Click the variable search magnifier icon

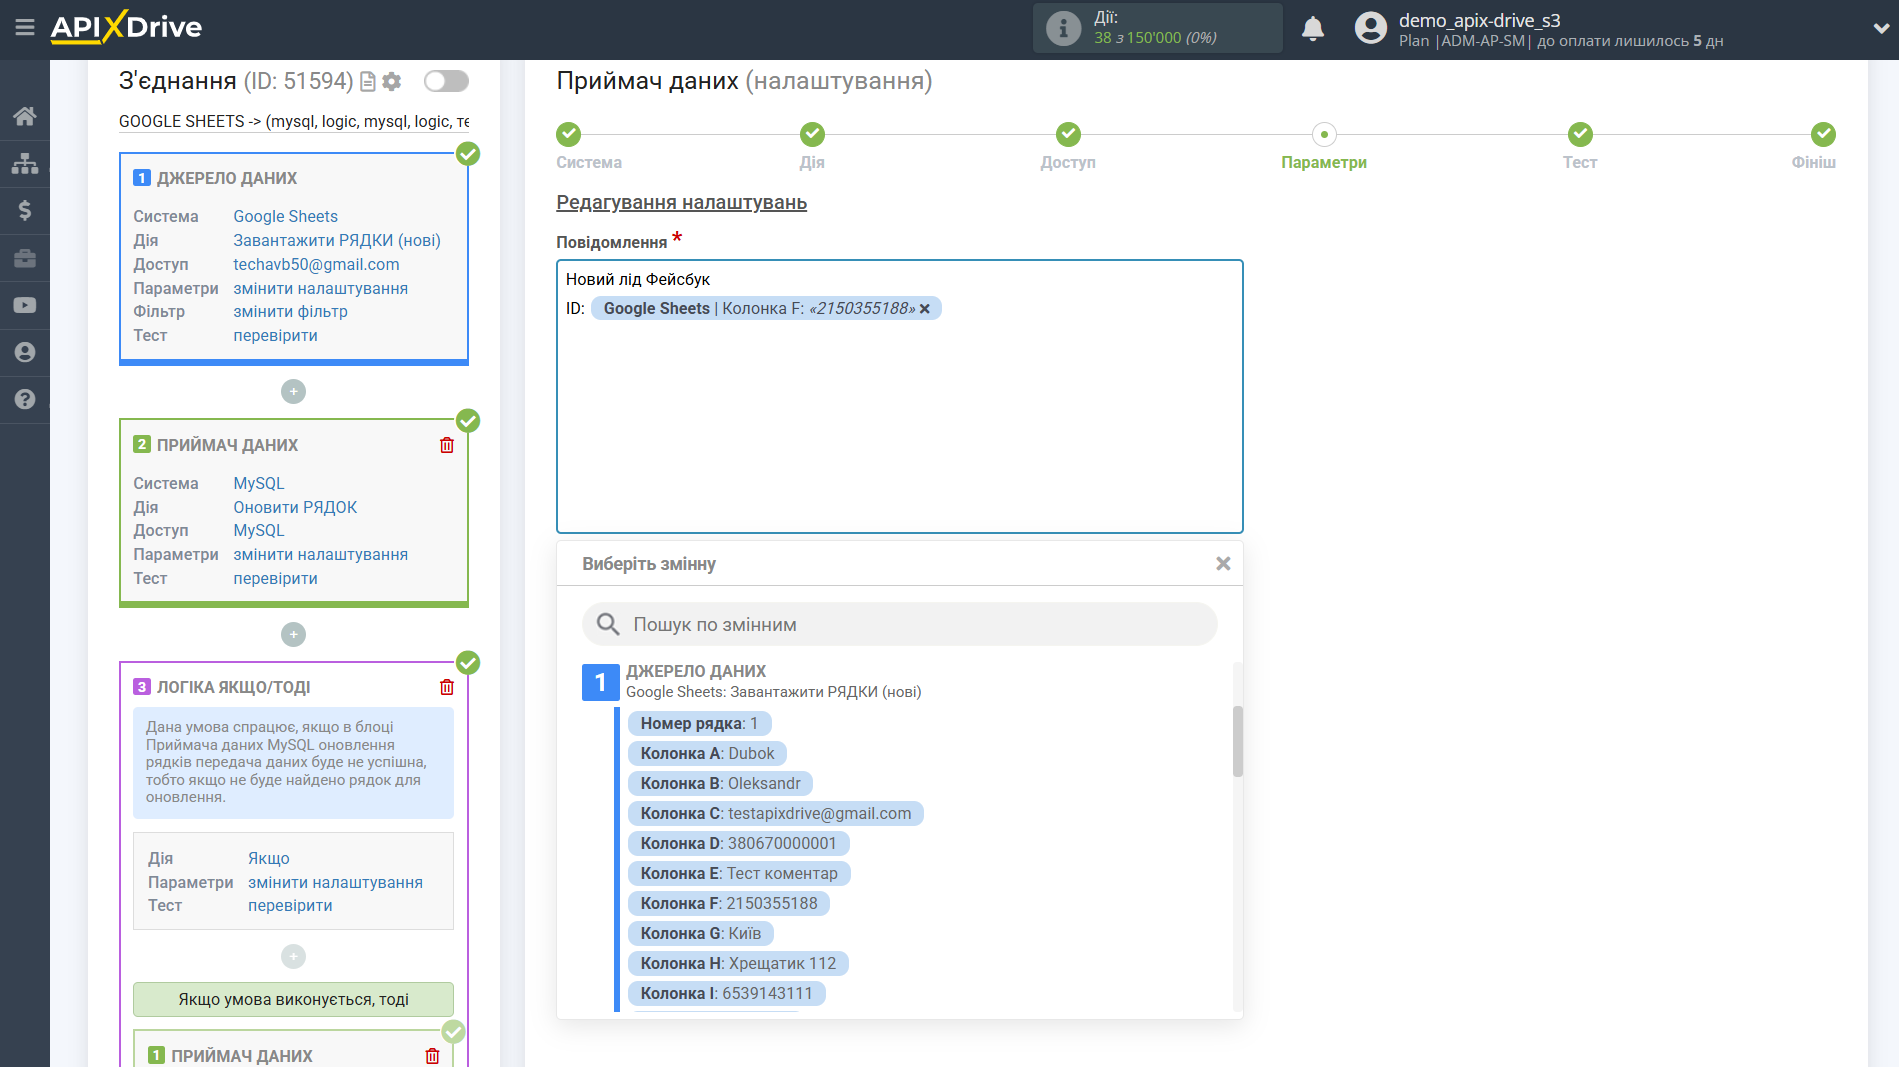(x=607, y=624)
